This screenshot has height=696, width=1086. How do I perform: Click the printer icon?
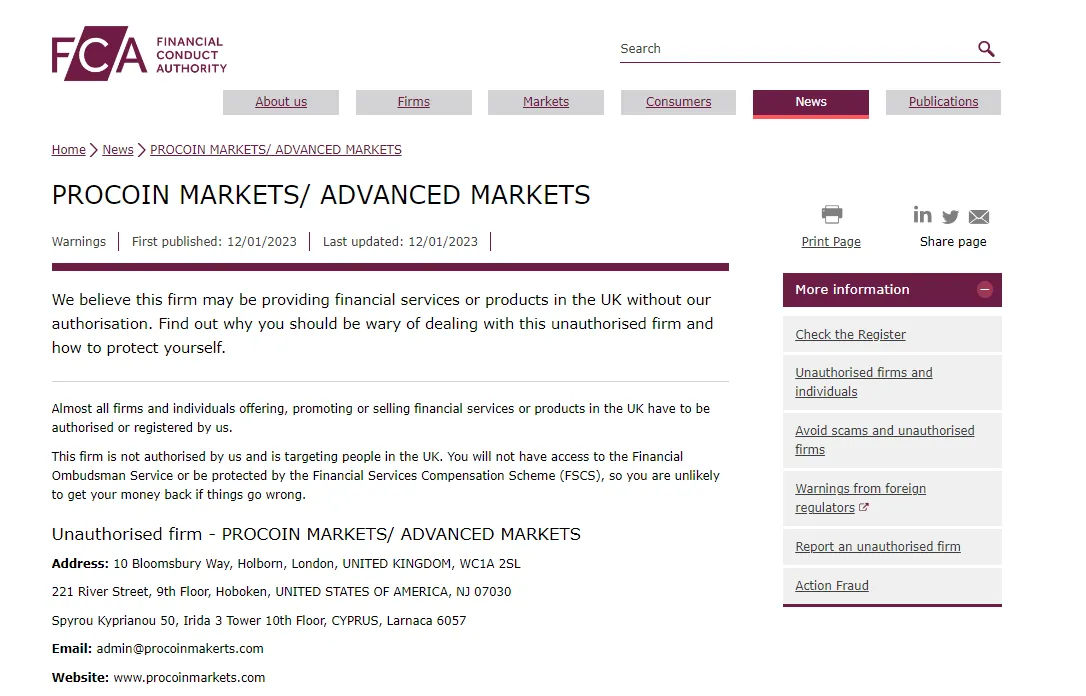point(831,214)
